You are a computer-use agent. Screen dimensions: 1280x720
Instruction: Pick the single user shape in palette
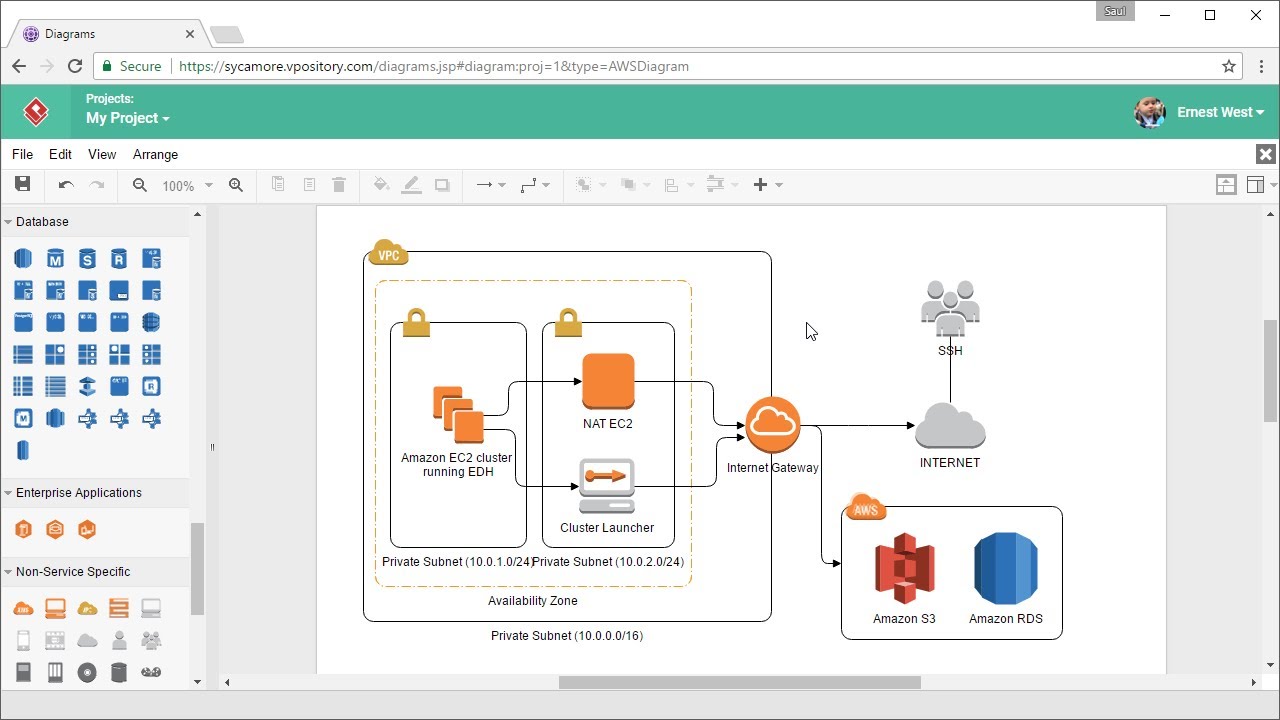pyautogui.click(x=119, y=640)
